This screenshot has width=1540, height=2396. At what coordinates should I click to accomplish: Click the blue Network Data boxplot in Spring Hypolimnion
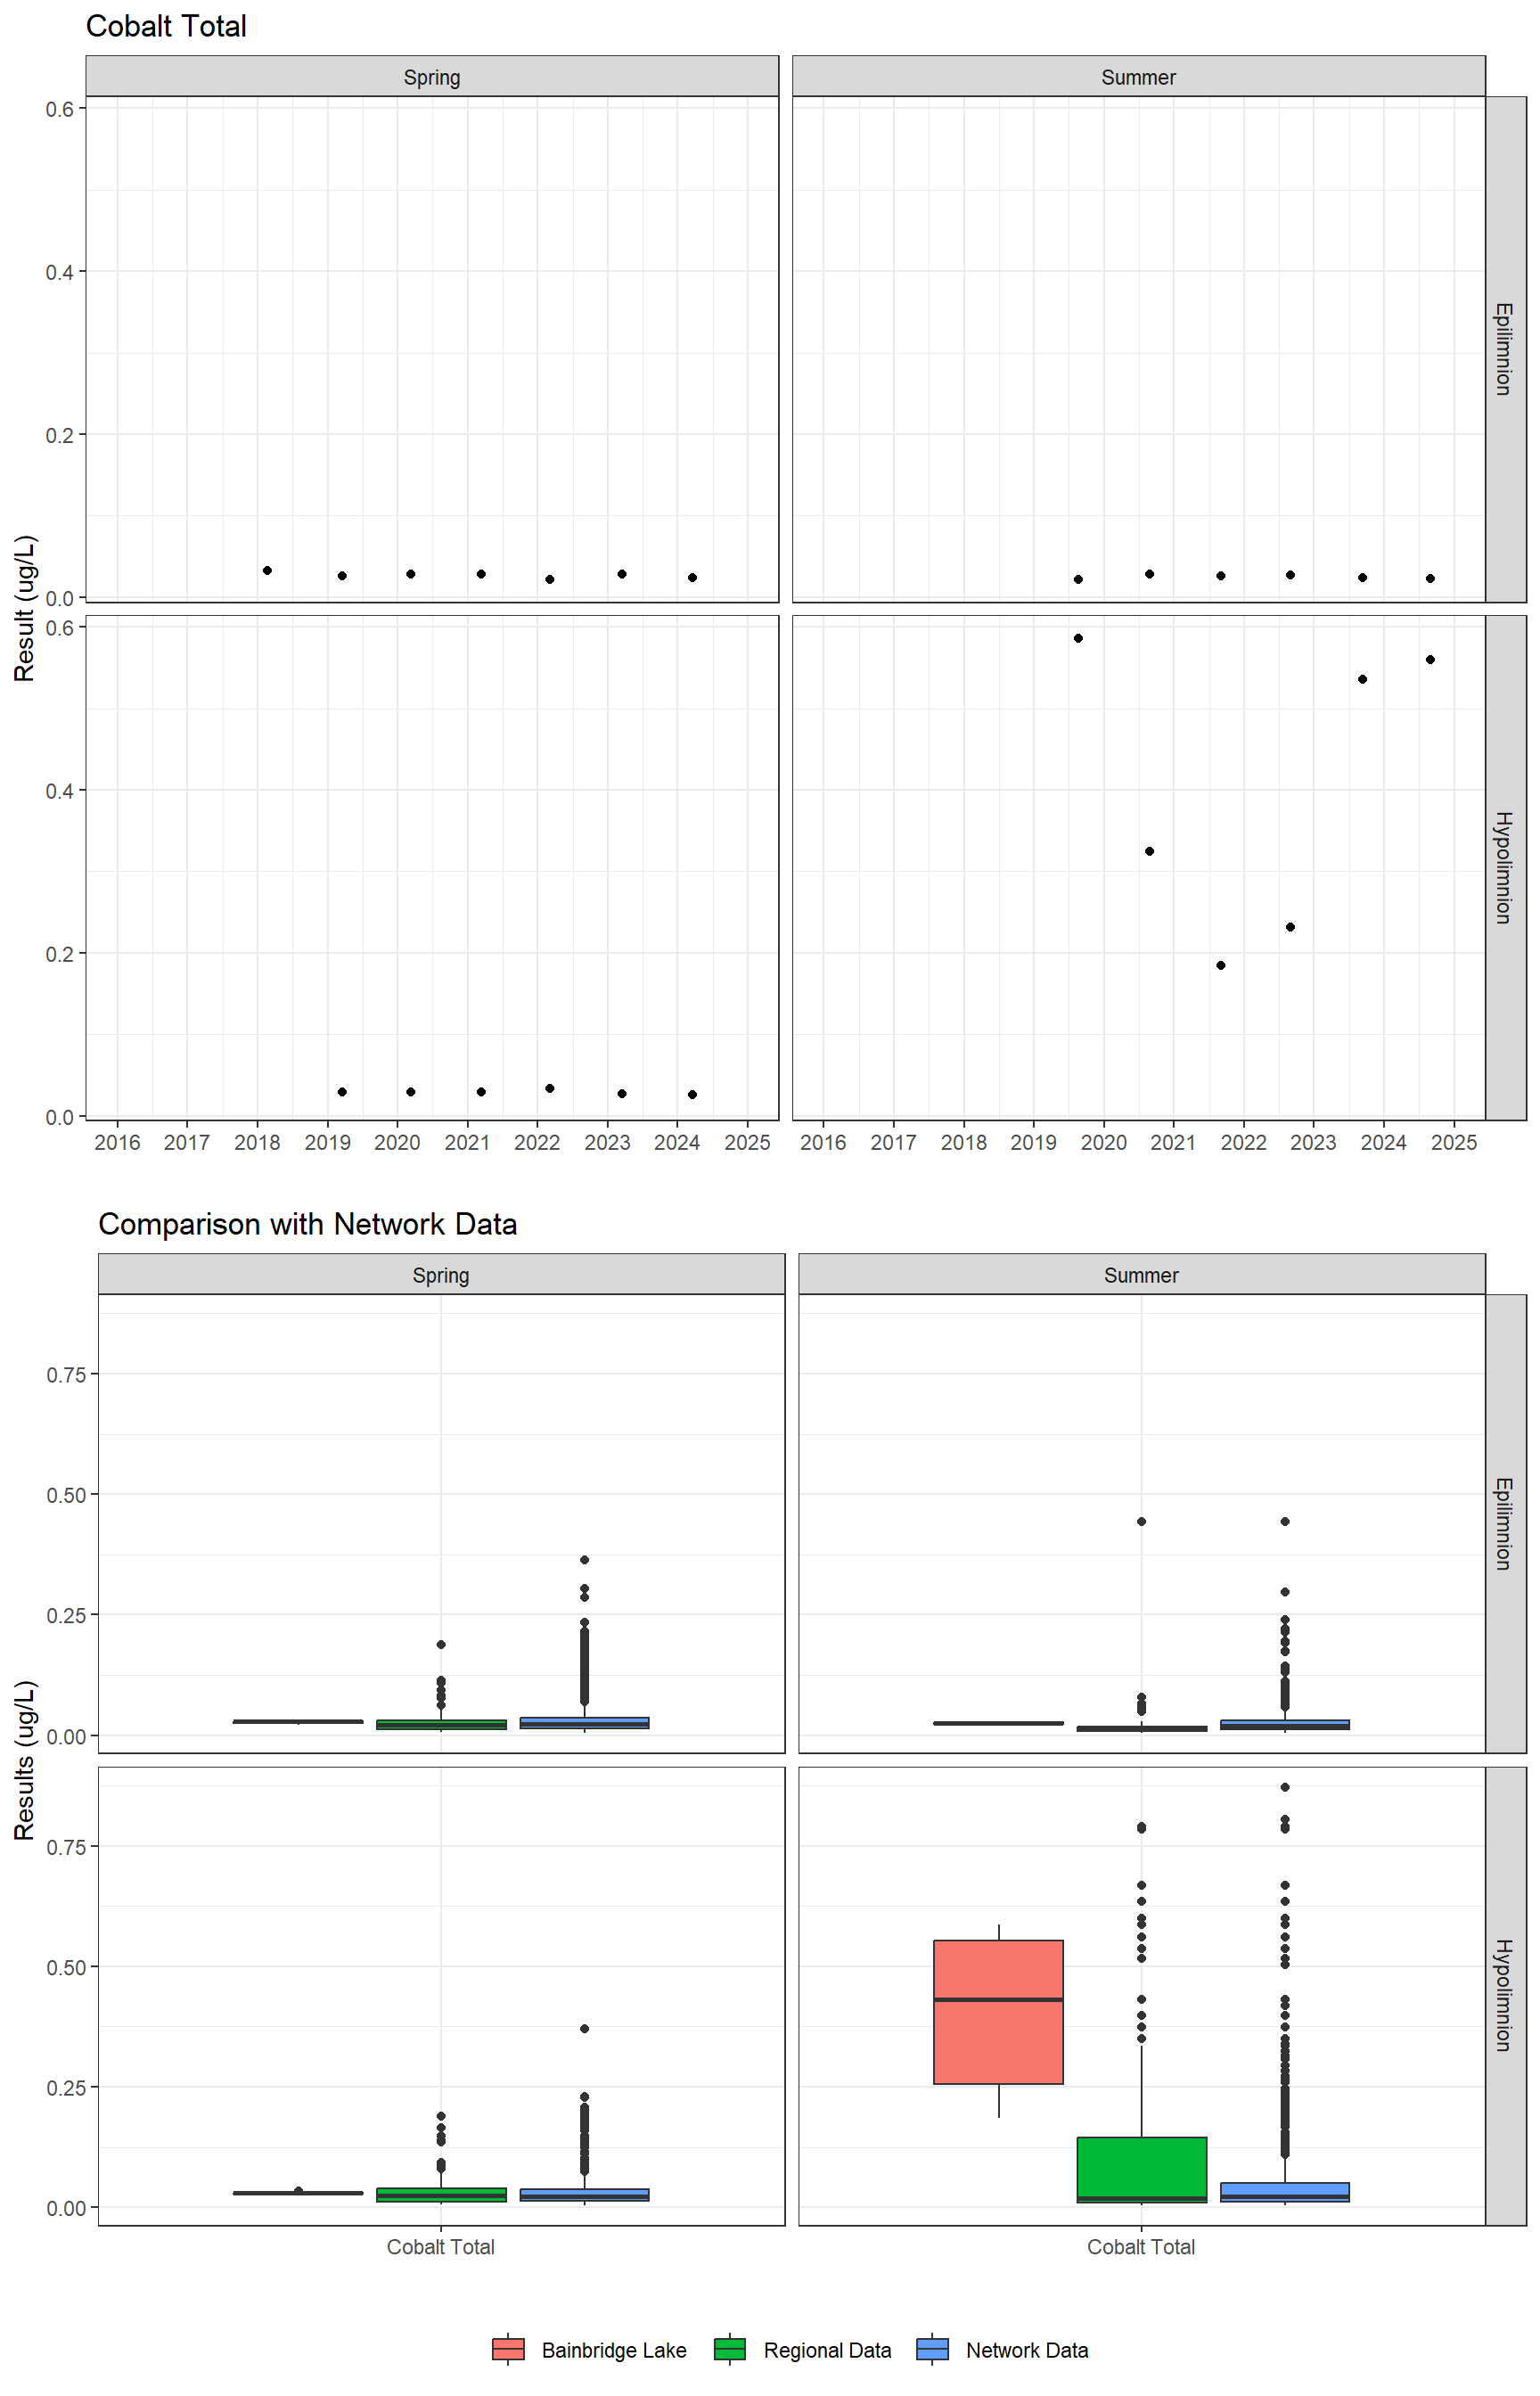pos(584,2195)
